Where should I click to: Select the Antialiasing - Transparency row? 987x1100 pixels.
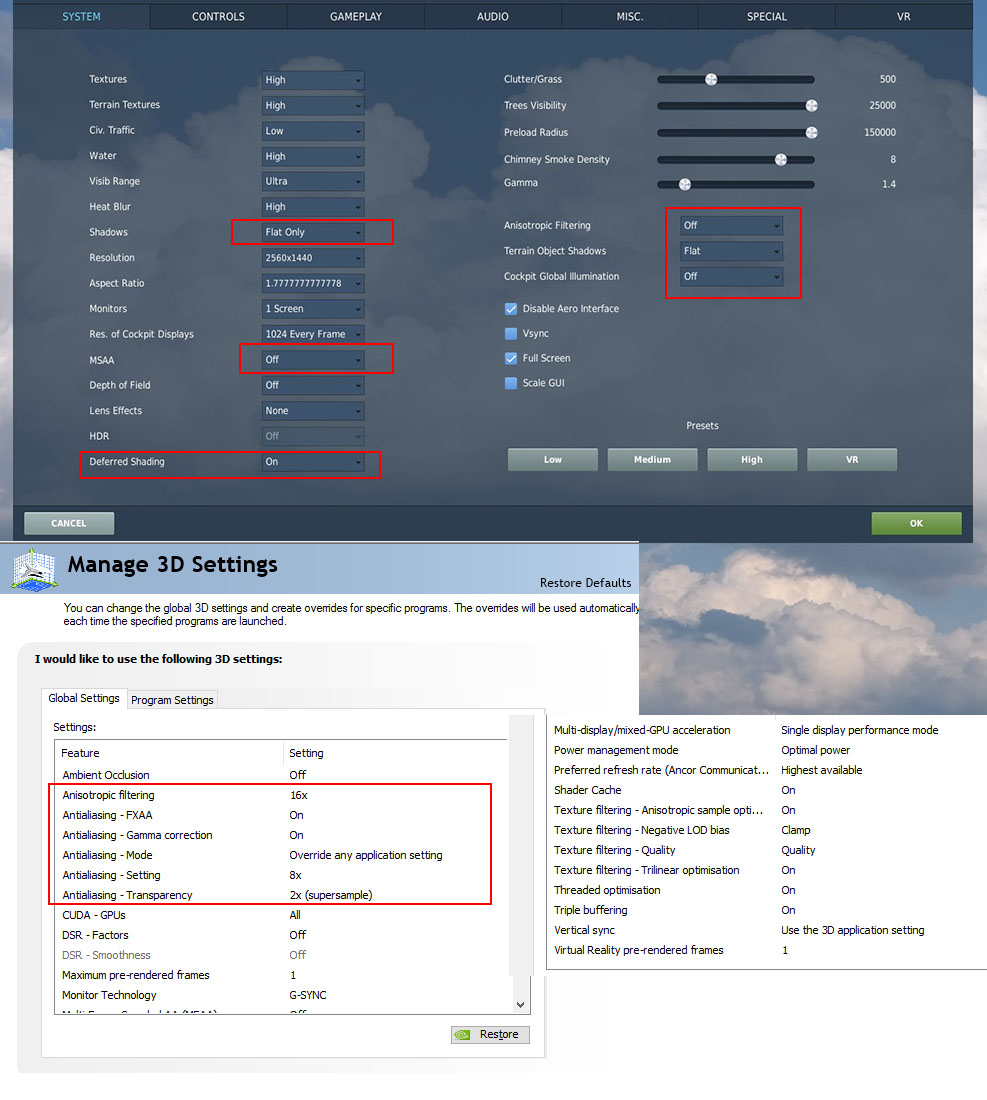[x=281, y=895]
